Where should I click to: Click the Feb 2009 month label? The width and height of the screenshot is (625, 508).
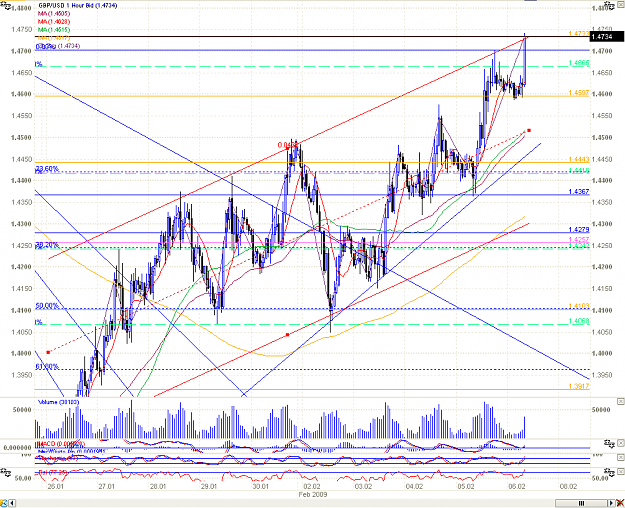(x=313, y=494)
